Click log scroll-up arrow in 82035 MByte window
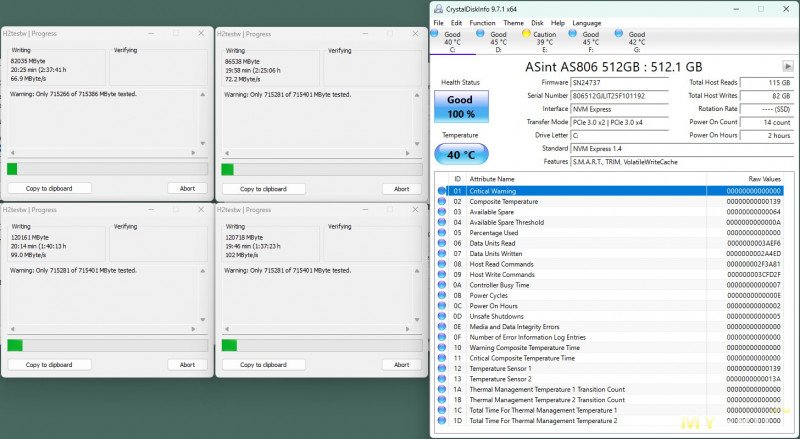 pos(203,94)
